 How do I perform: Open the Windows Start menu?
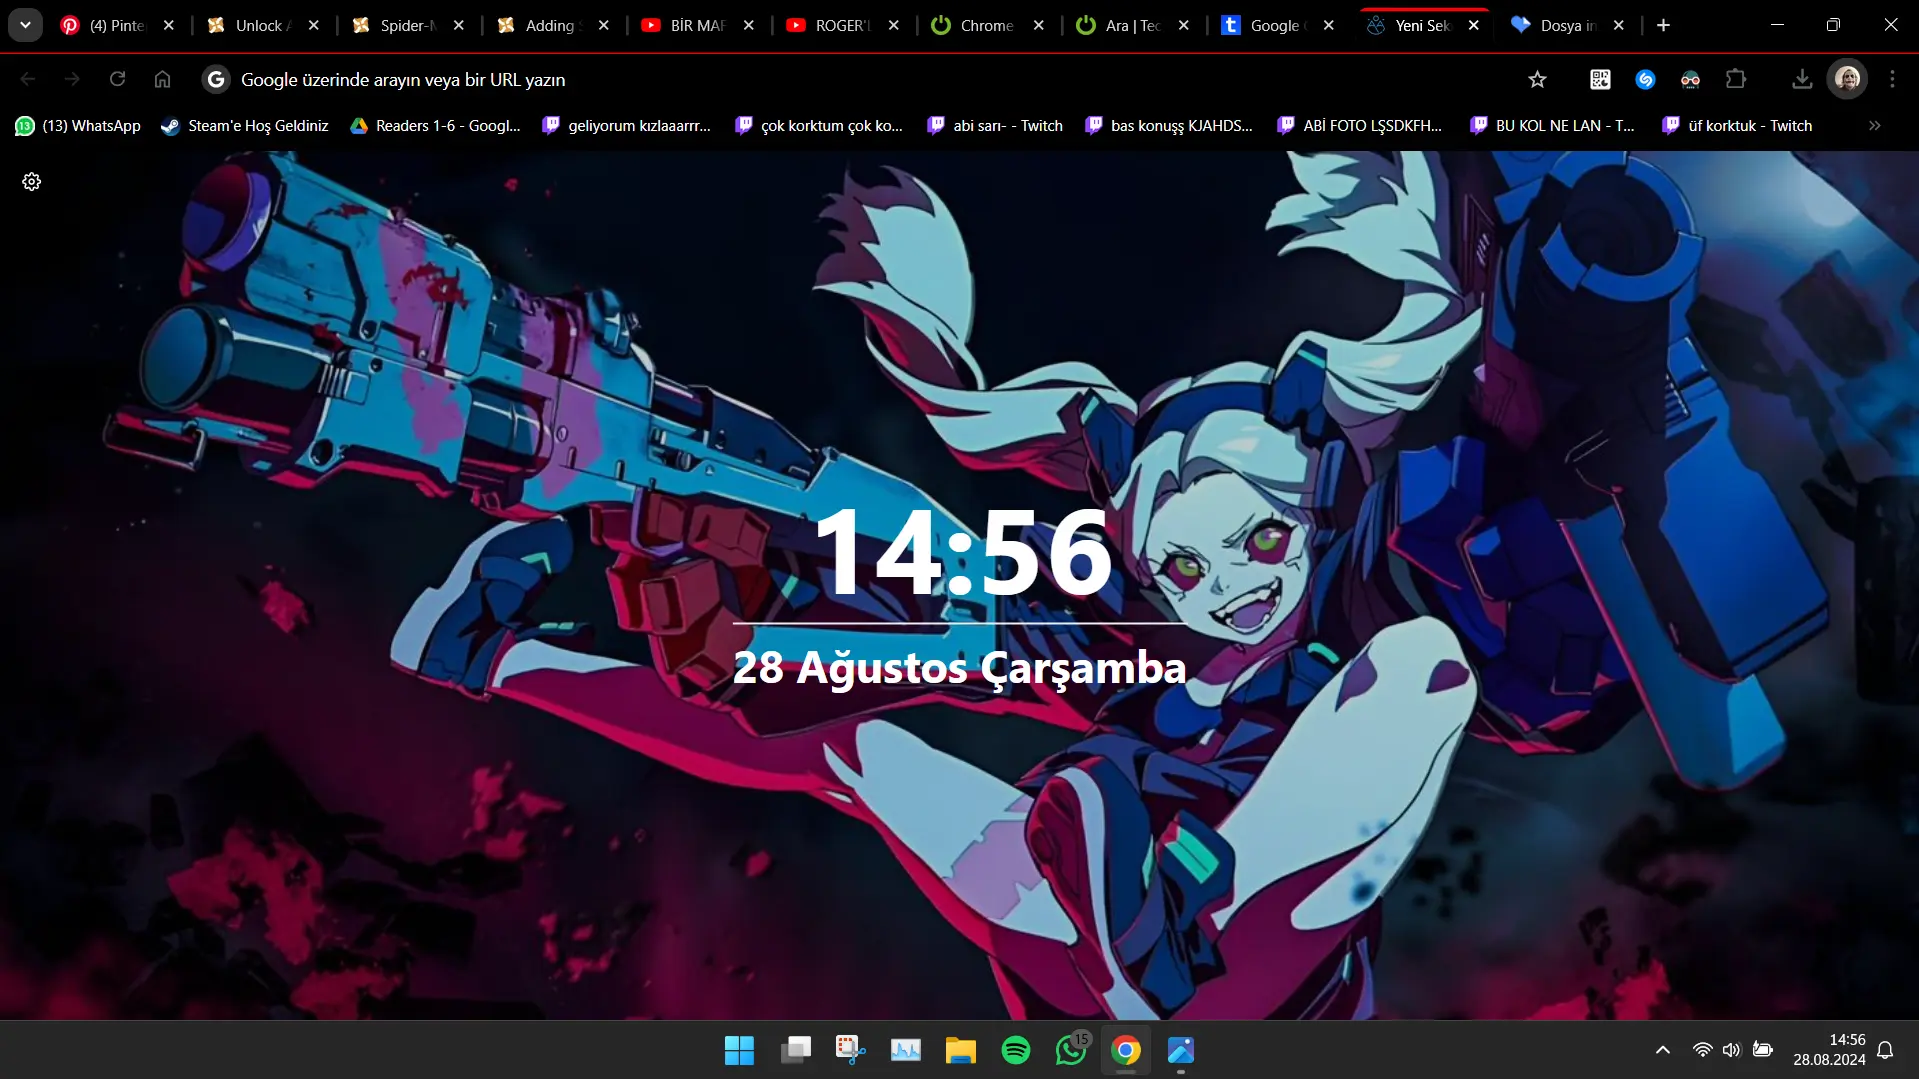(740, 1050)
